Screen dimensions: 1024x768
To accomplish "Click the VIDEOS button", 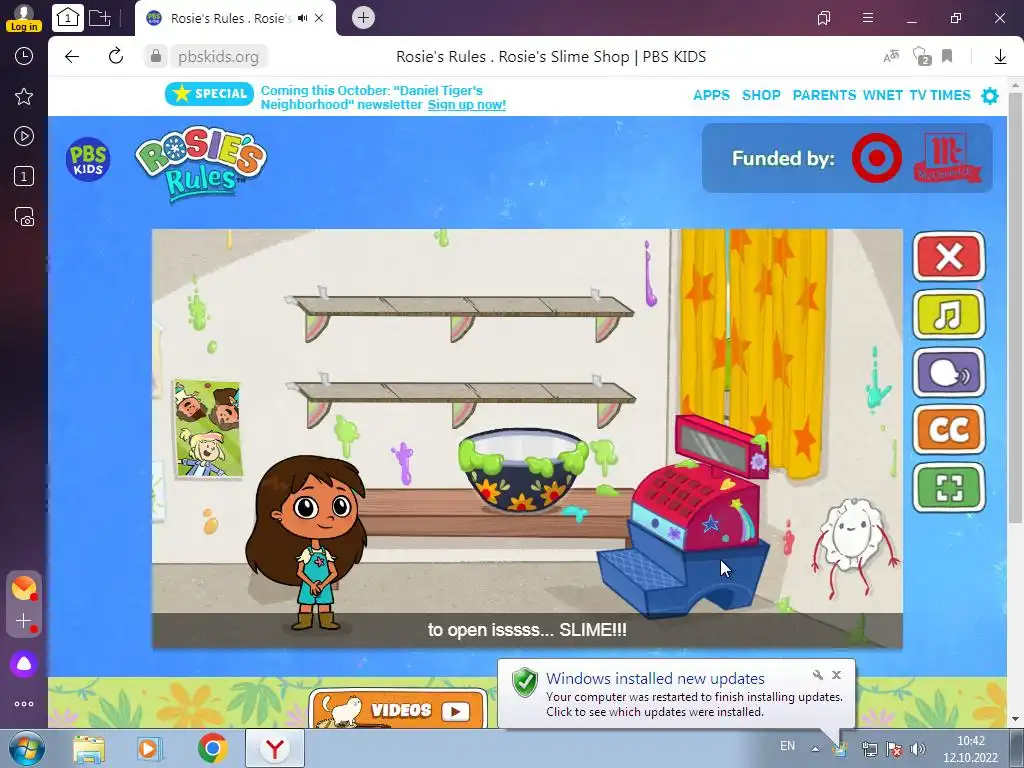I will tap(398, 710).
